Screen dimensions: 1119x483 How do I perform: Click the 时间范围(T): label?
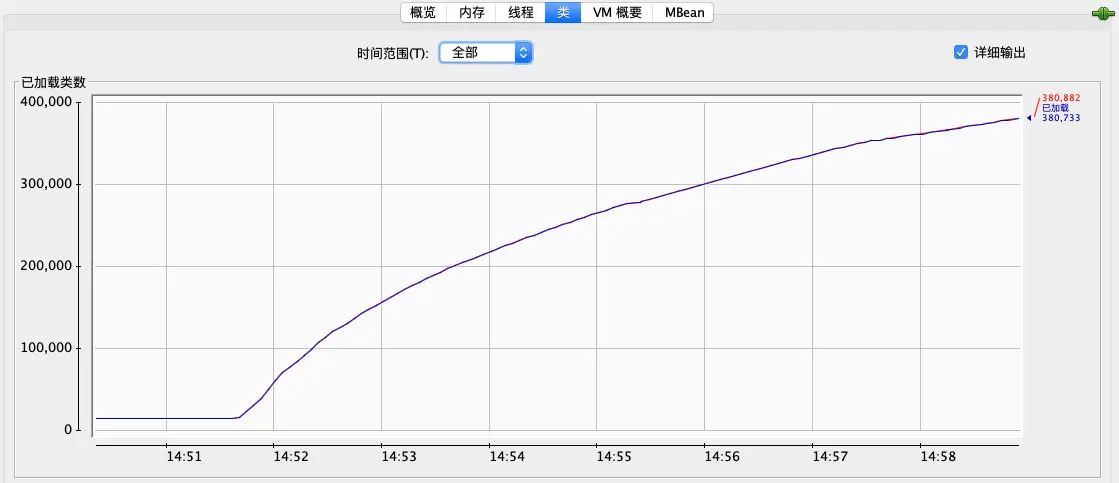393,54
